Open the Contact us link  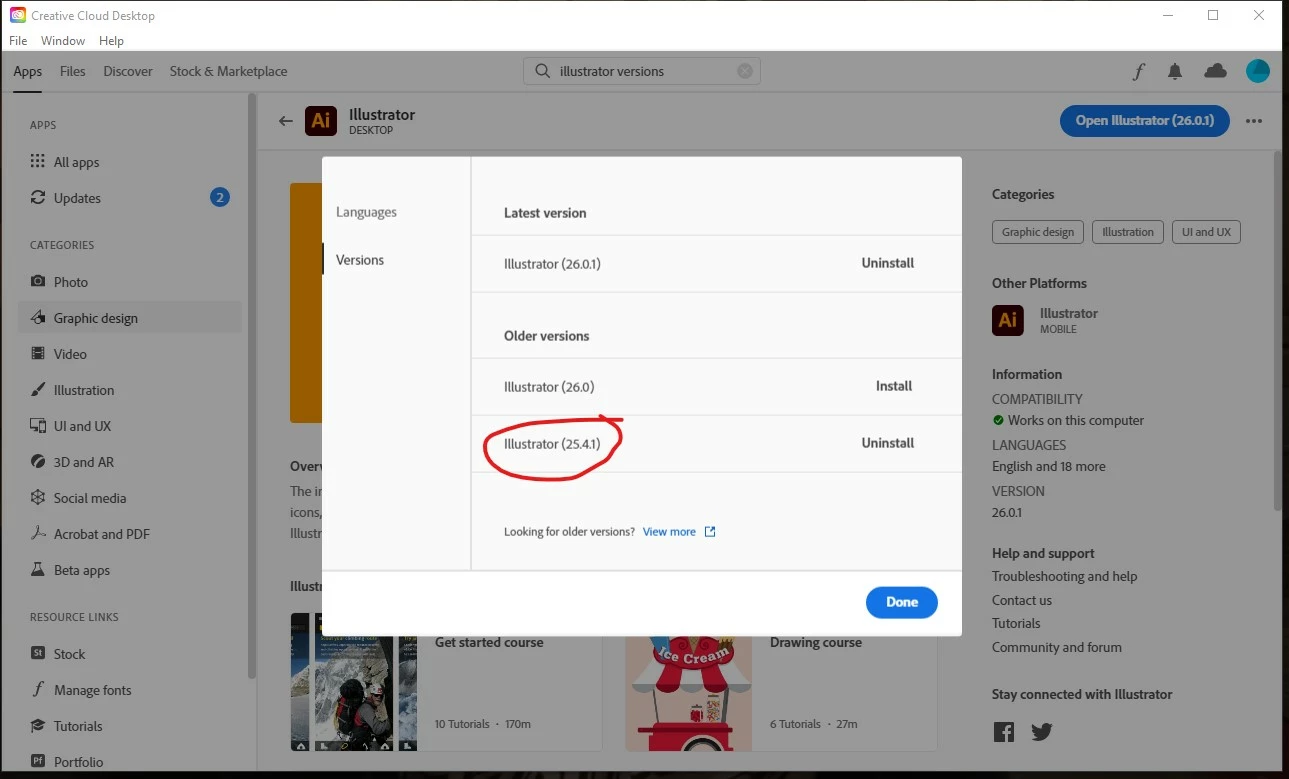pos(1022,600)
